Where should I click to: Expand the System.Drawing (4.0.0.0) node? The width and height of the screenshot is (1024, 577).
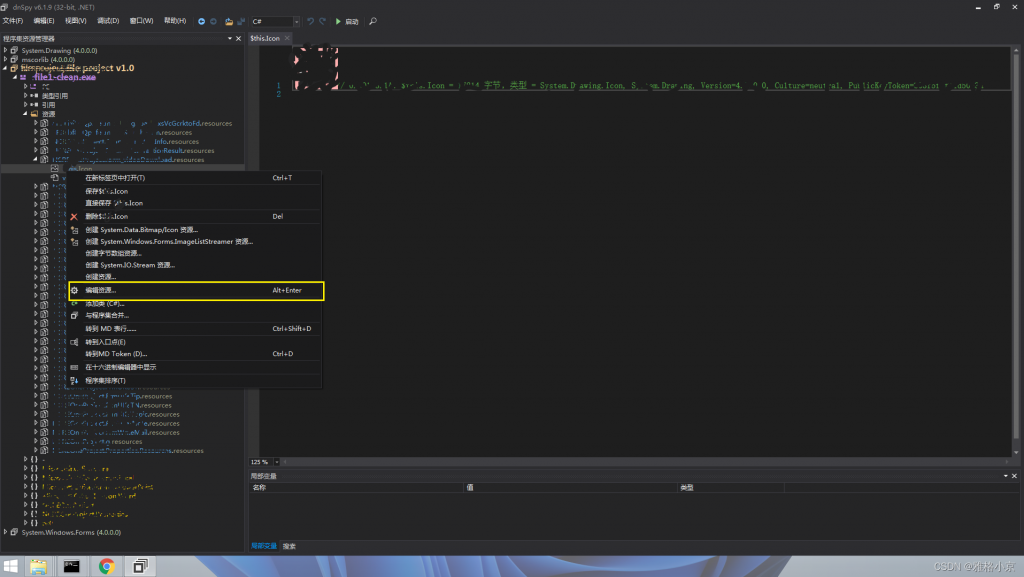pos(6,50)
